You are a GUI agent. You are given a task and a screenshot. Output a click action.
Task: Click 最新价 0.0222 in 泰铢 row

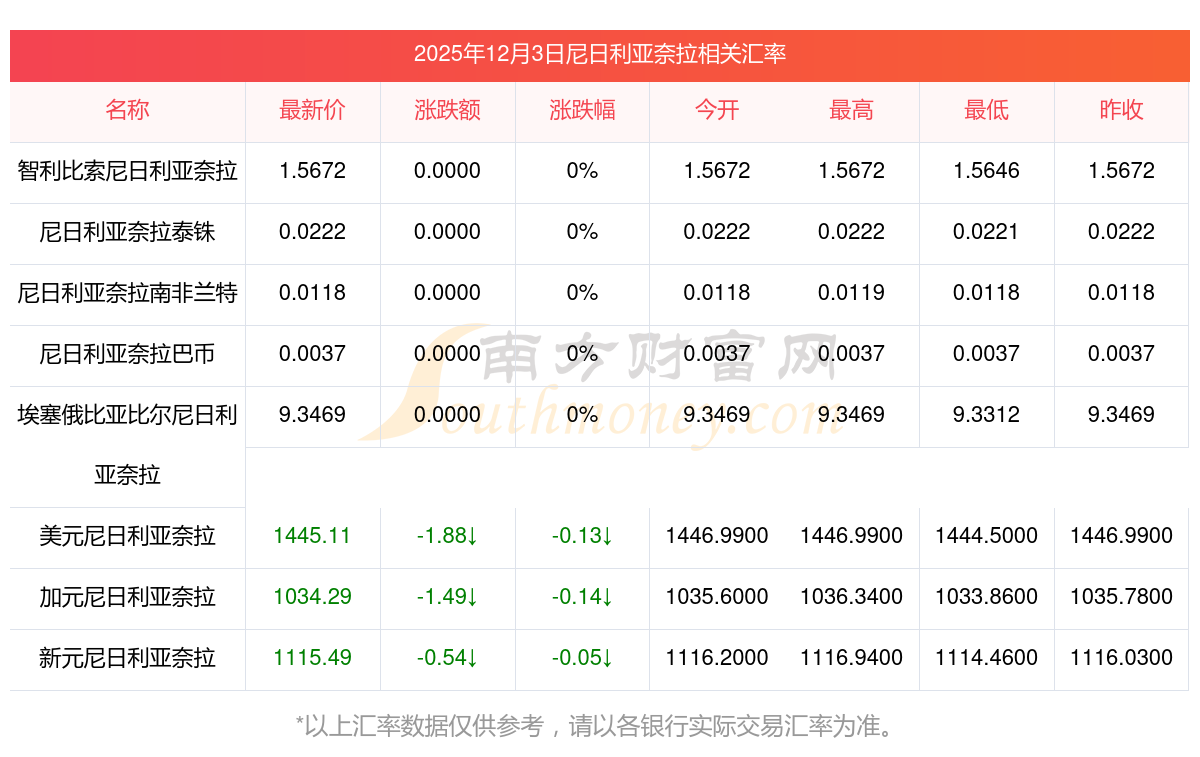[x=312, y=232]
